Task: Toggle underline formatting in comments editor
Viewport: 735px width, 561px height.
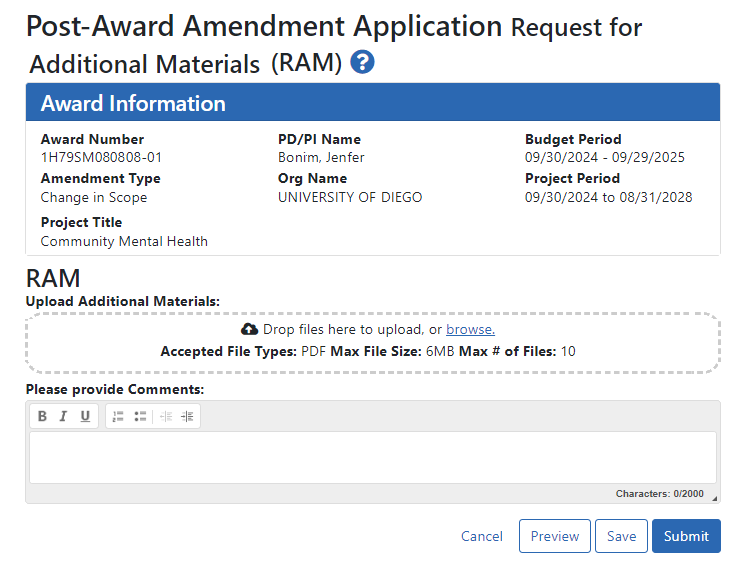Action: pyautogui.click(x=85, y=416)
